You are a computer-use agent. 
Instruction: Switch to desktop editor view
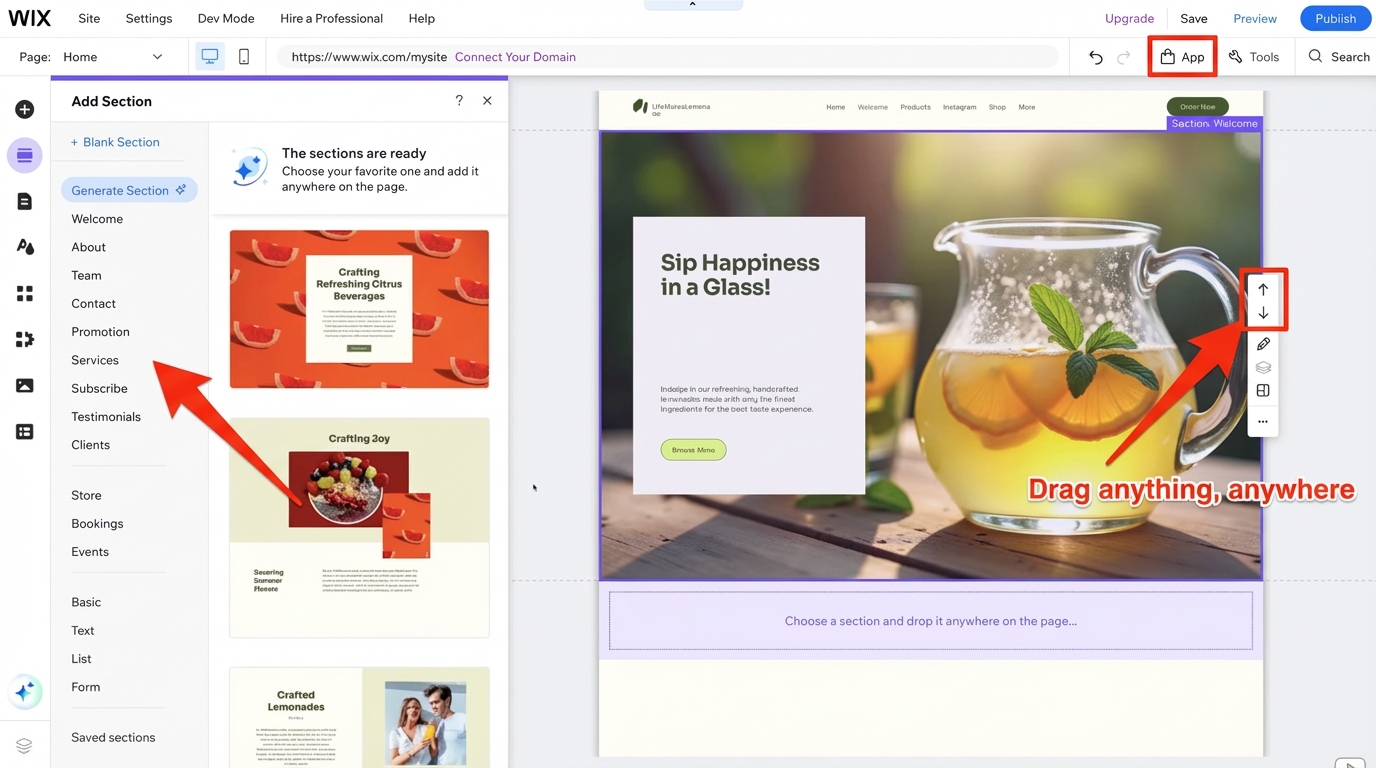point(209,56)
